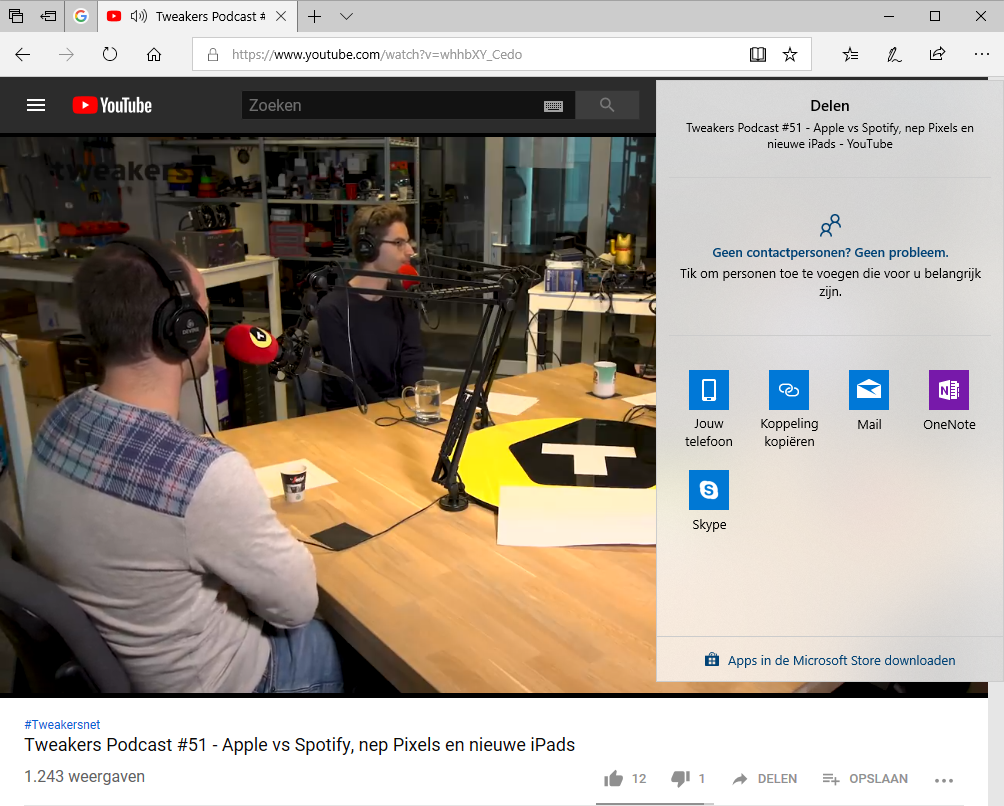This screenshot has height=806, width=1004.
Task: Switch to the Tweakers Podcast YouTube tab
Action: coord(198,16)
